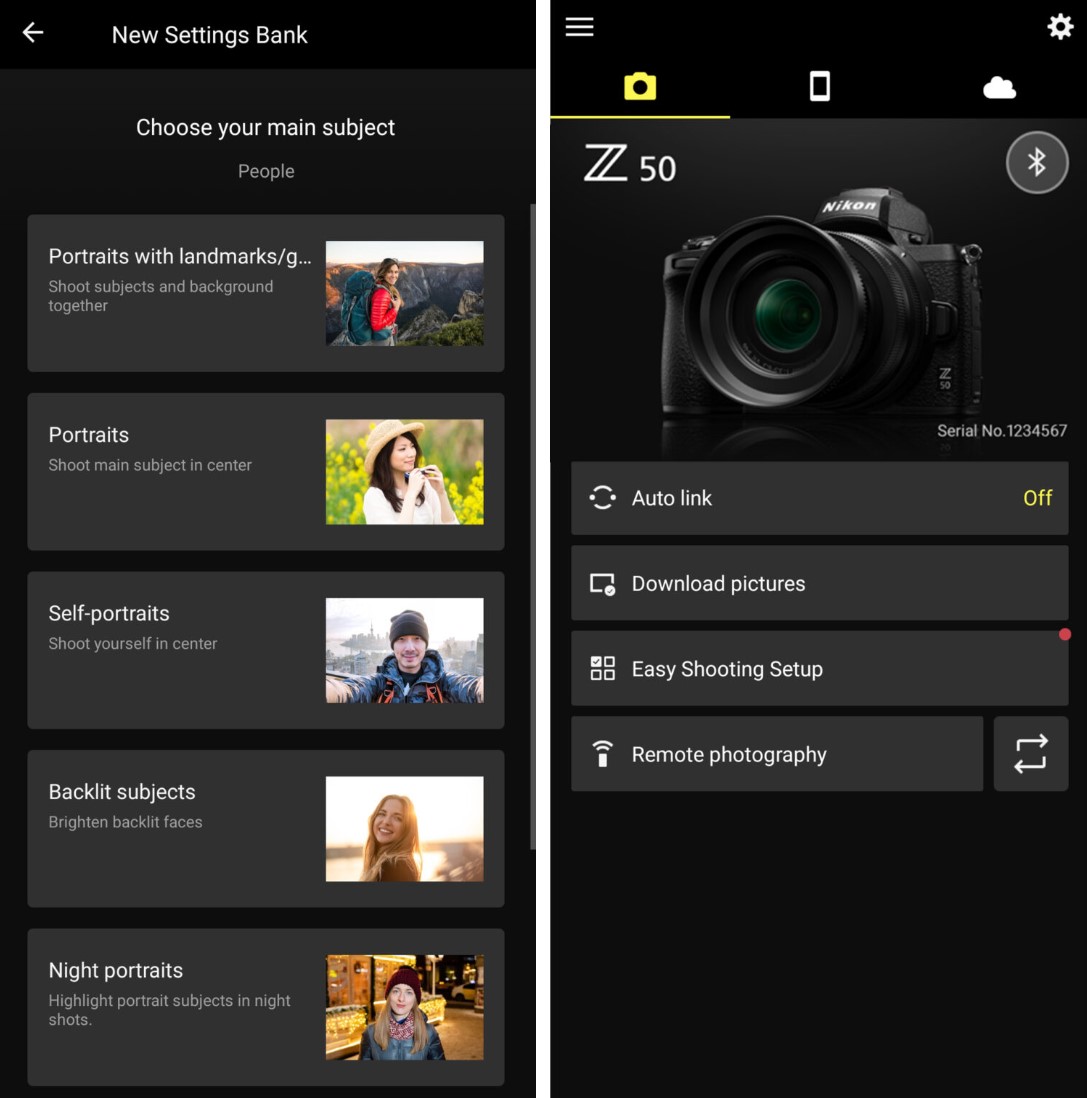
Task: Toggle Auto link Off setting
Action: point(819,498)
